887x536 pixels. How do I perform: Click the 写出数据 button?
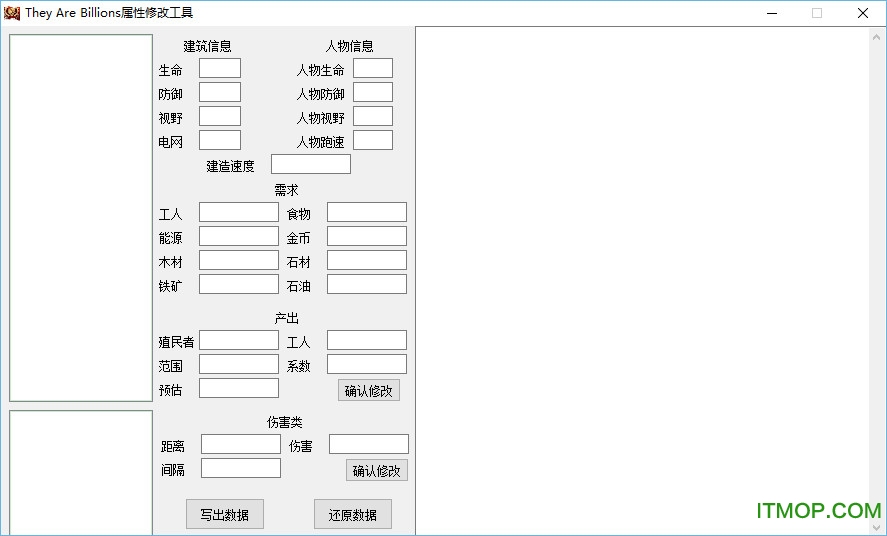point(225,515)
